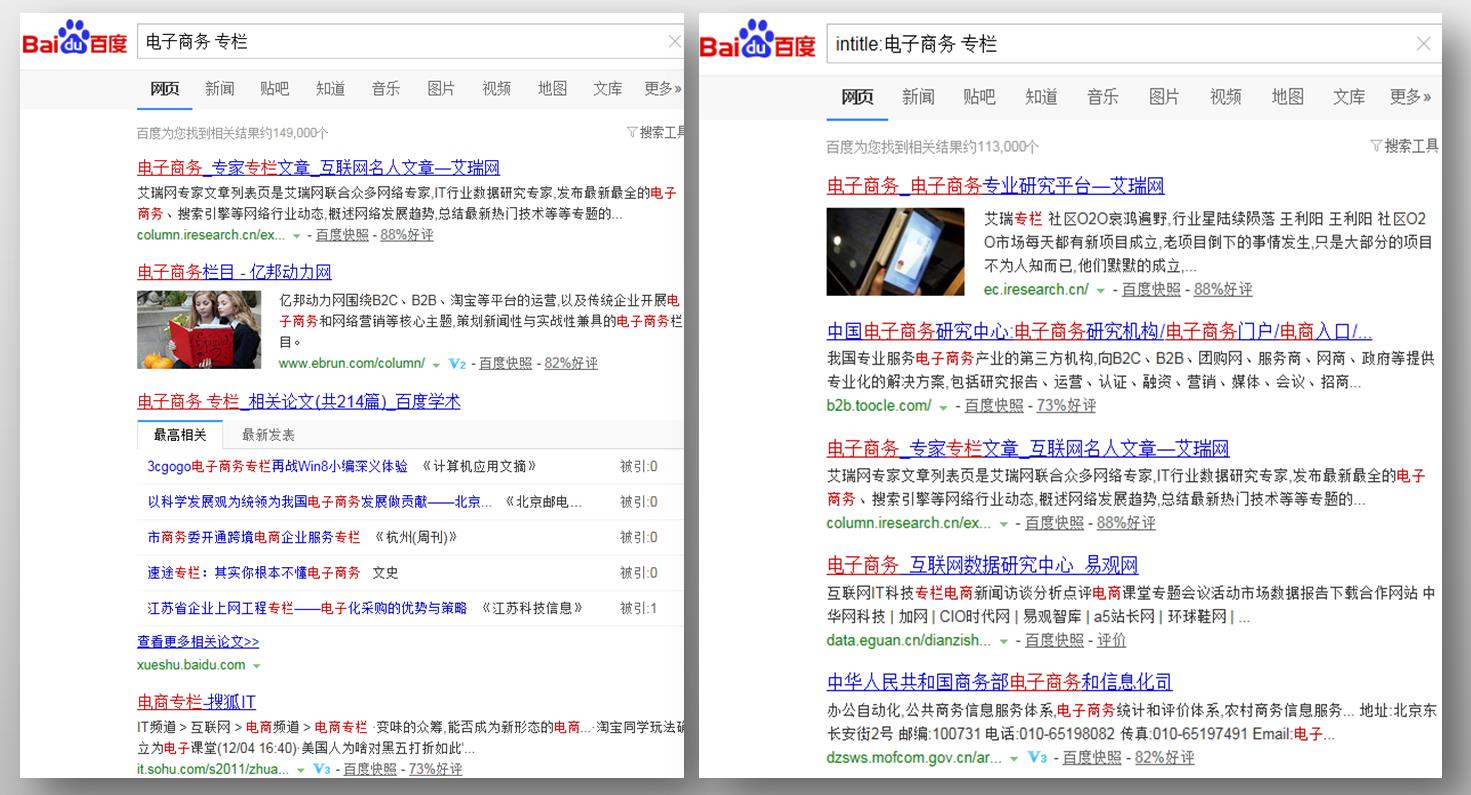This screenshot has height=795, width=1471.
Task: Click V3 badge beside dzsws.mofcom.gov.cn result
Action: [x=1037, y=758]
